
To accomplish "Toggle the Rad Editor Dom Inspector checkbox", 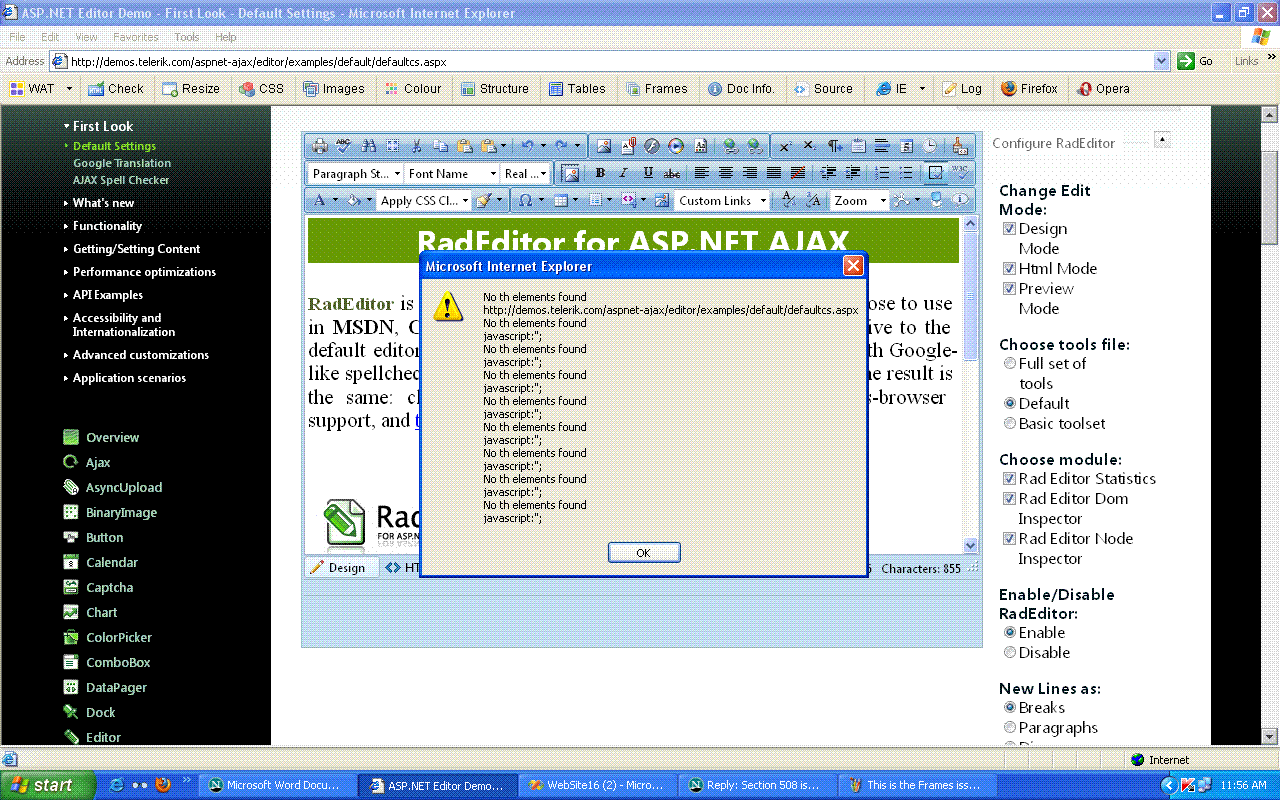I will (1010, 499).
